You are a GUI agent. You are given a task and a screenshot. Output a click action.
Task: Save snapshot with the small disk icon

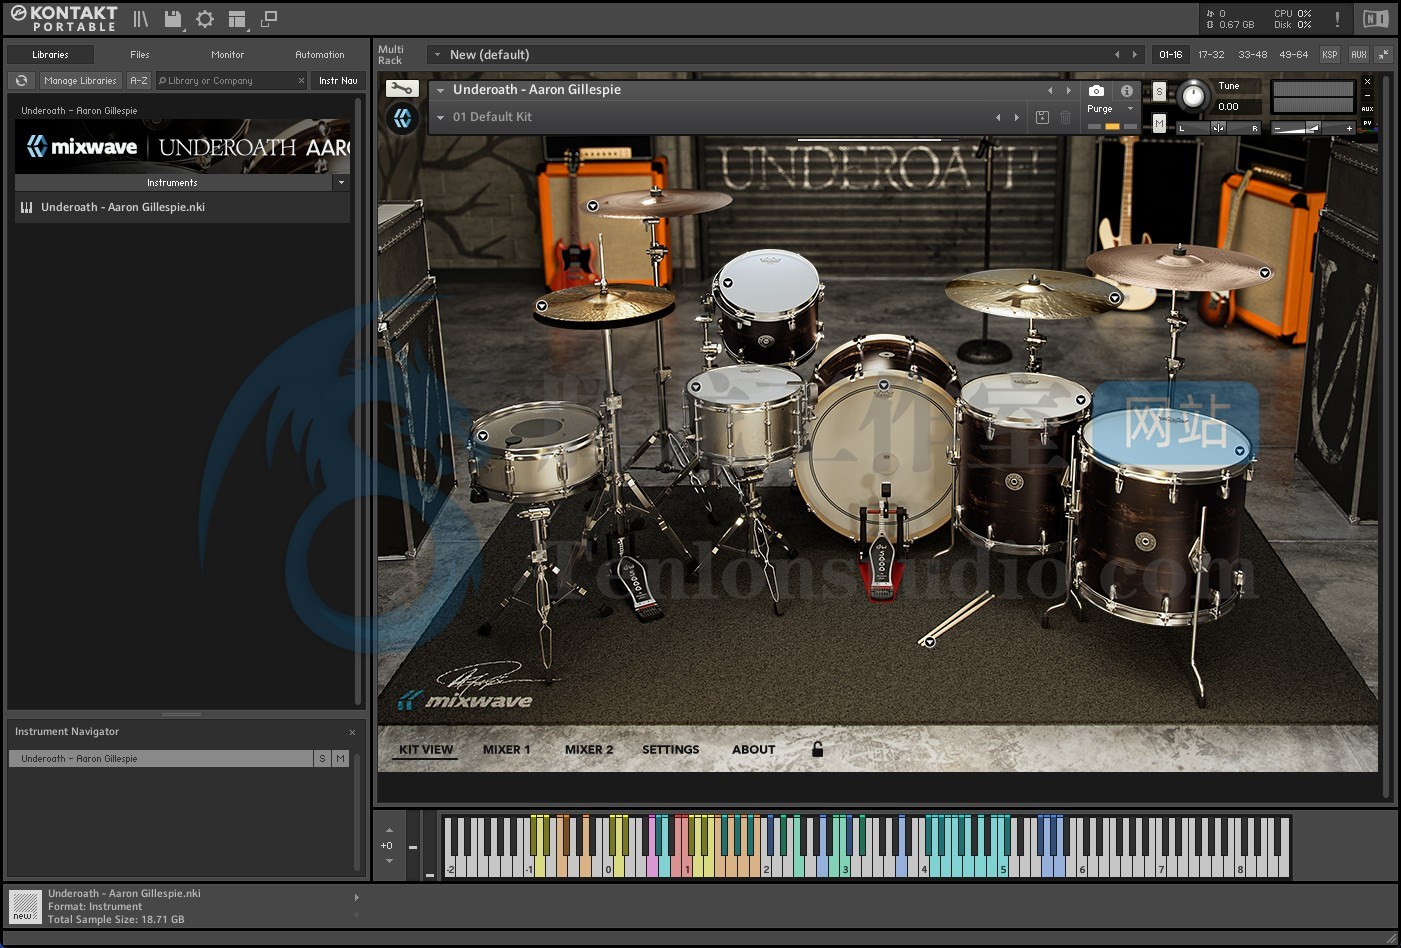1042,117
